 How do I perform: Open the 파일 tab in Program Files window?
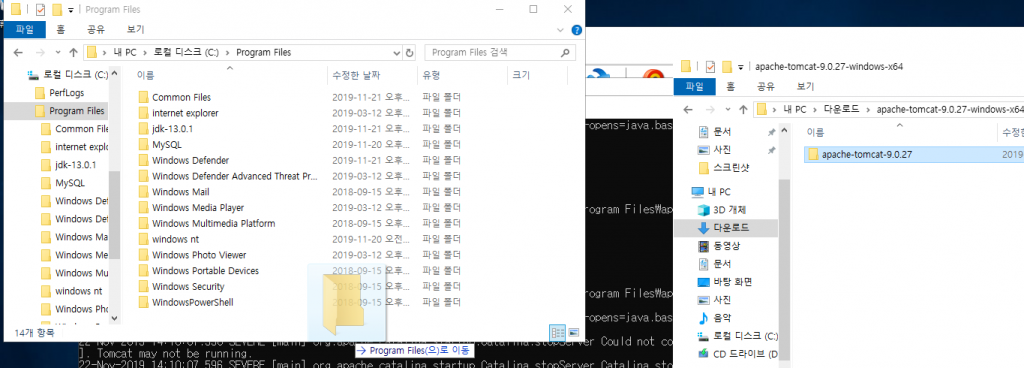point(25,29)
